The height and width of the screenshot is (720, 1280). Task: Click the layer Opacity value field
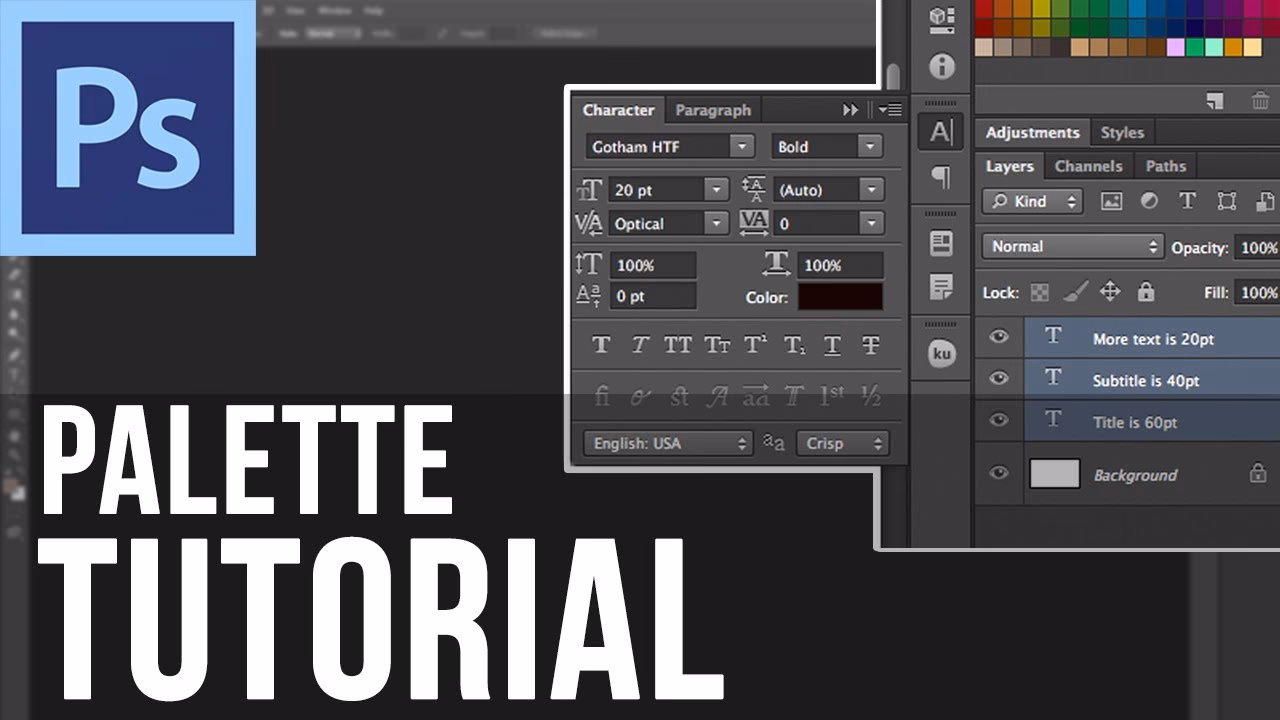(1258, 247)
